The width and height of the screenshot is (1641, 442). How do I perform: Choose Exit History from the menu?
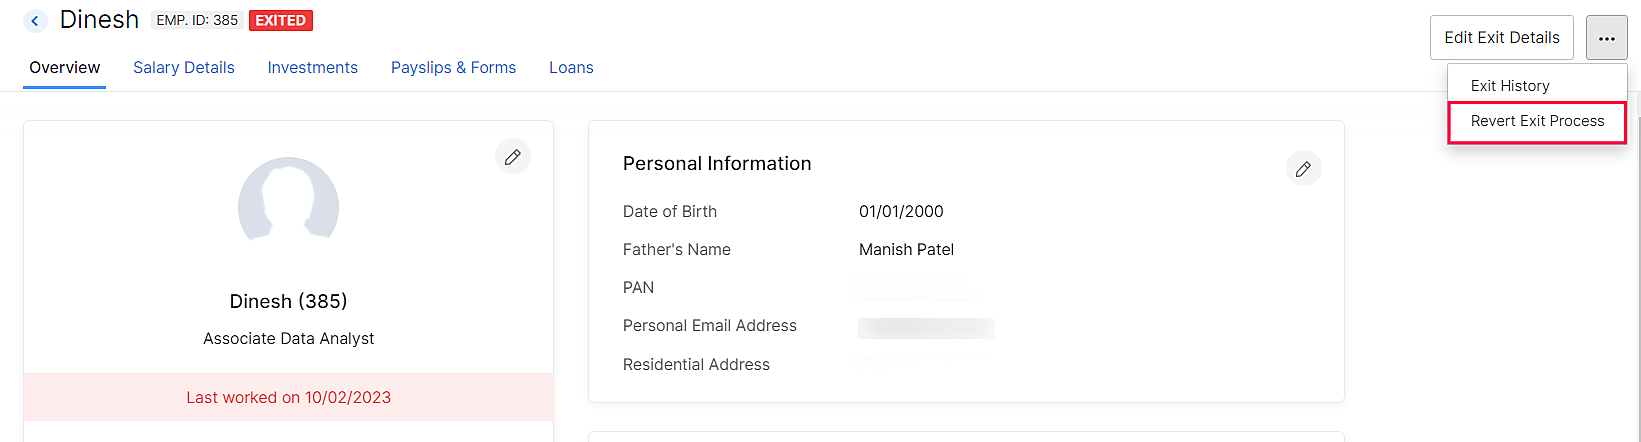click(x=1510, y=86)
